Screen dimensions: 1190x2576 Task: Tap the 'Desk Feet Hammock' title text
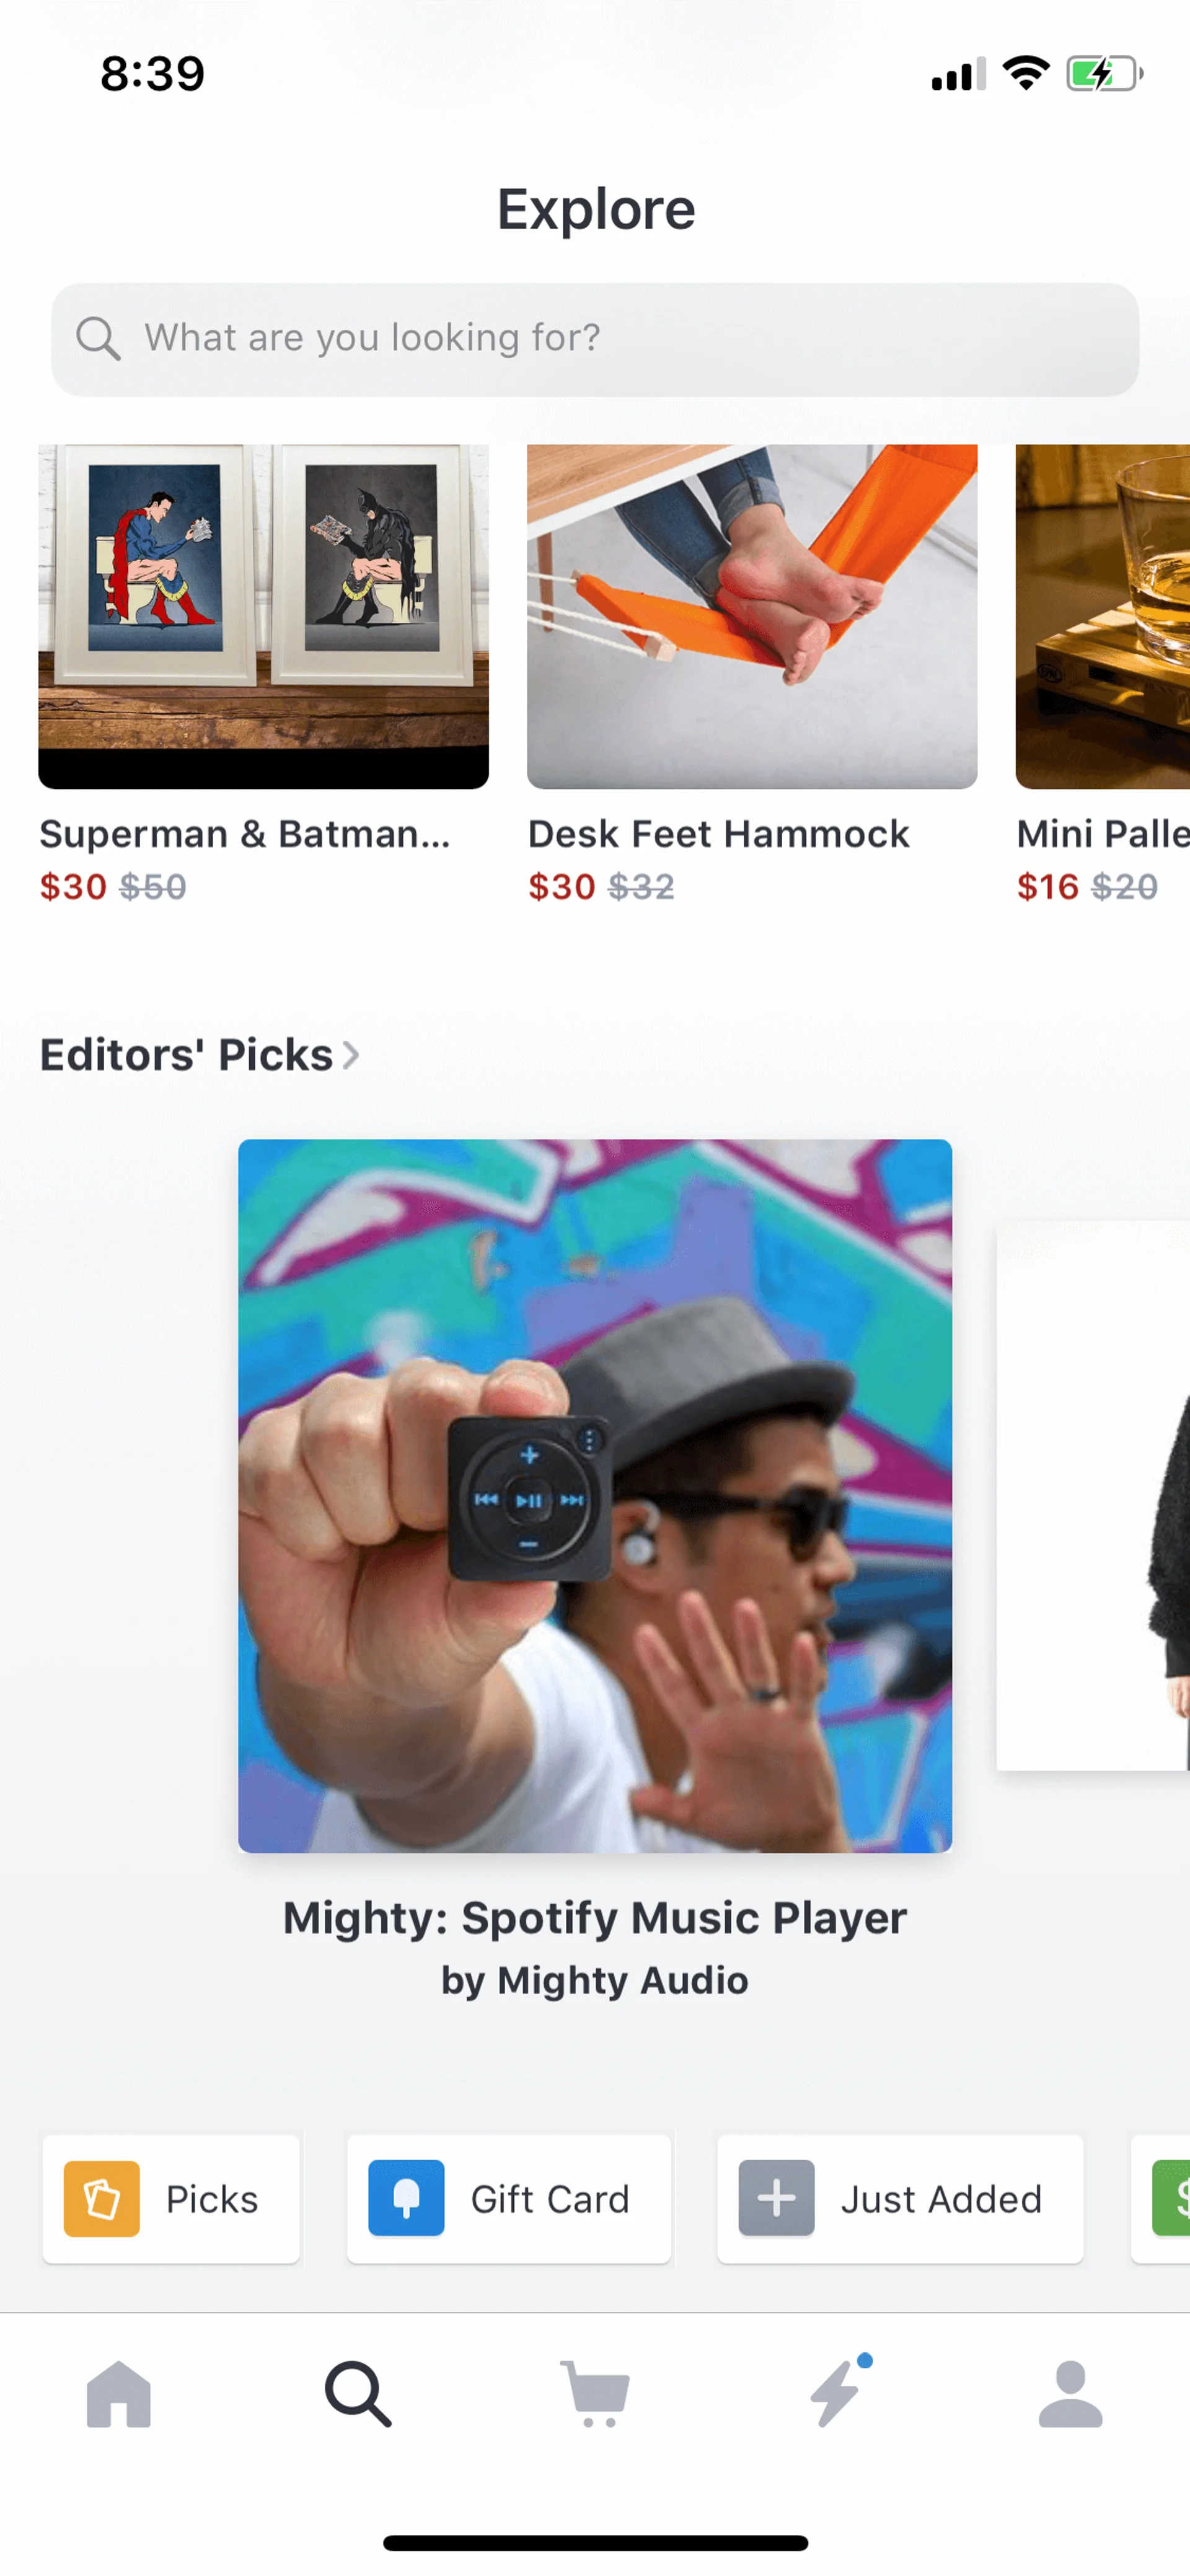(x=718, y=834)
